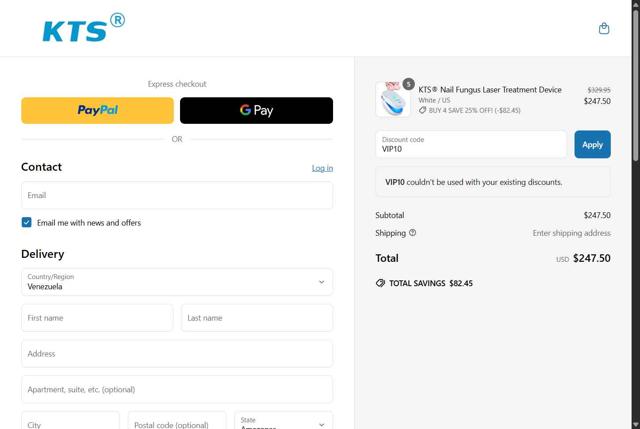This screenshot has width=640, height=429.
Task: Click the First name field
Action: [x=97, y=318]
